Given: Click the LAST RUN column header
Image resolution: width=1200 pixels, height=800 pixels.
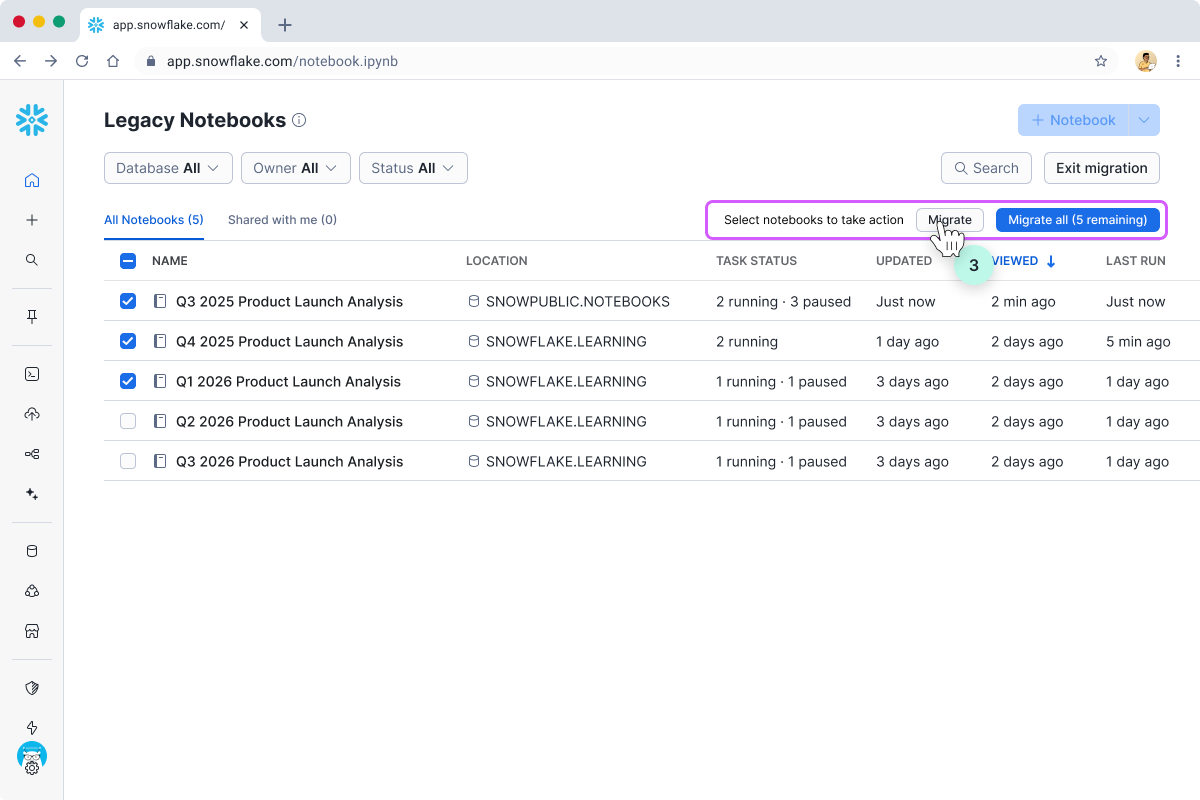Looking at the screenshot, I should coord(1136,261).
